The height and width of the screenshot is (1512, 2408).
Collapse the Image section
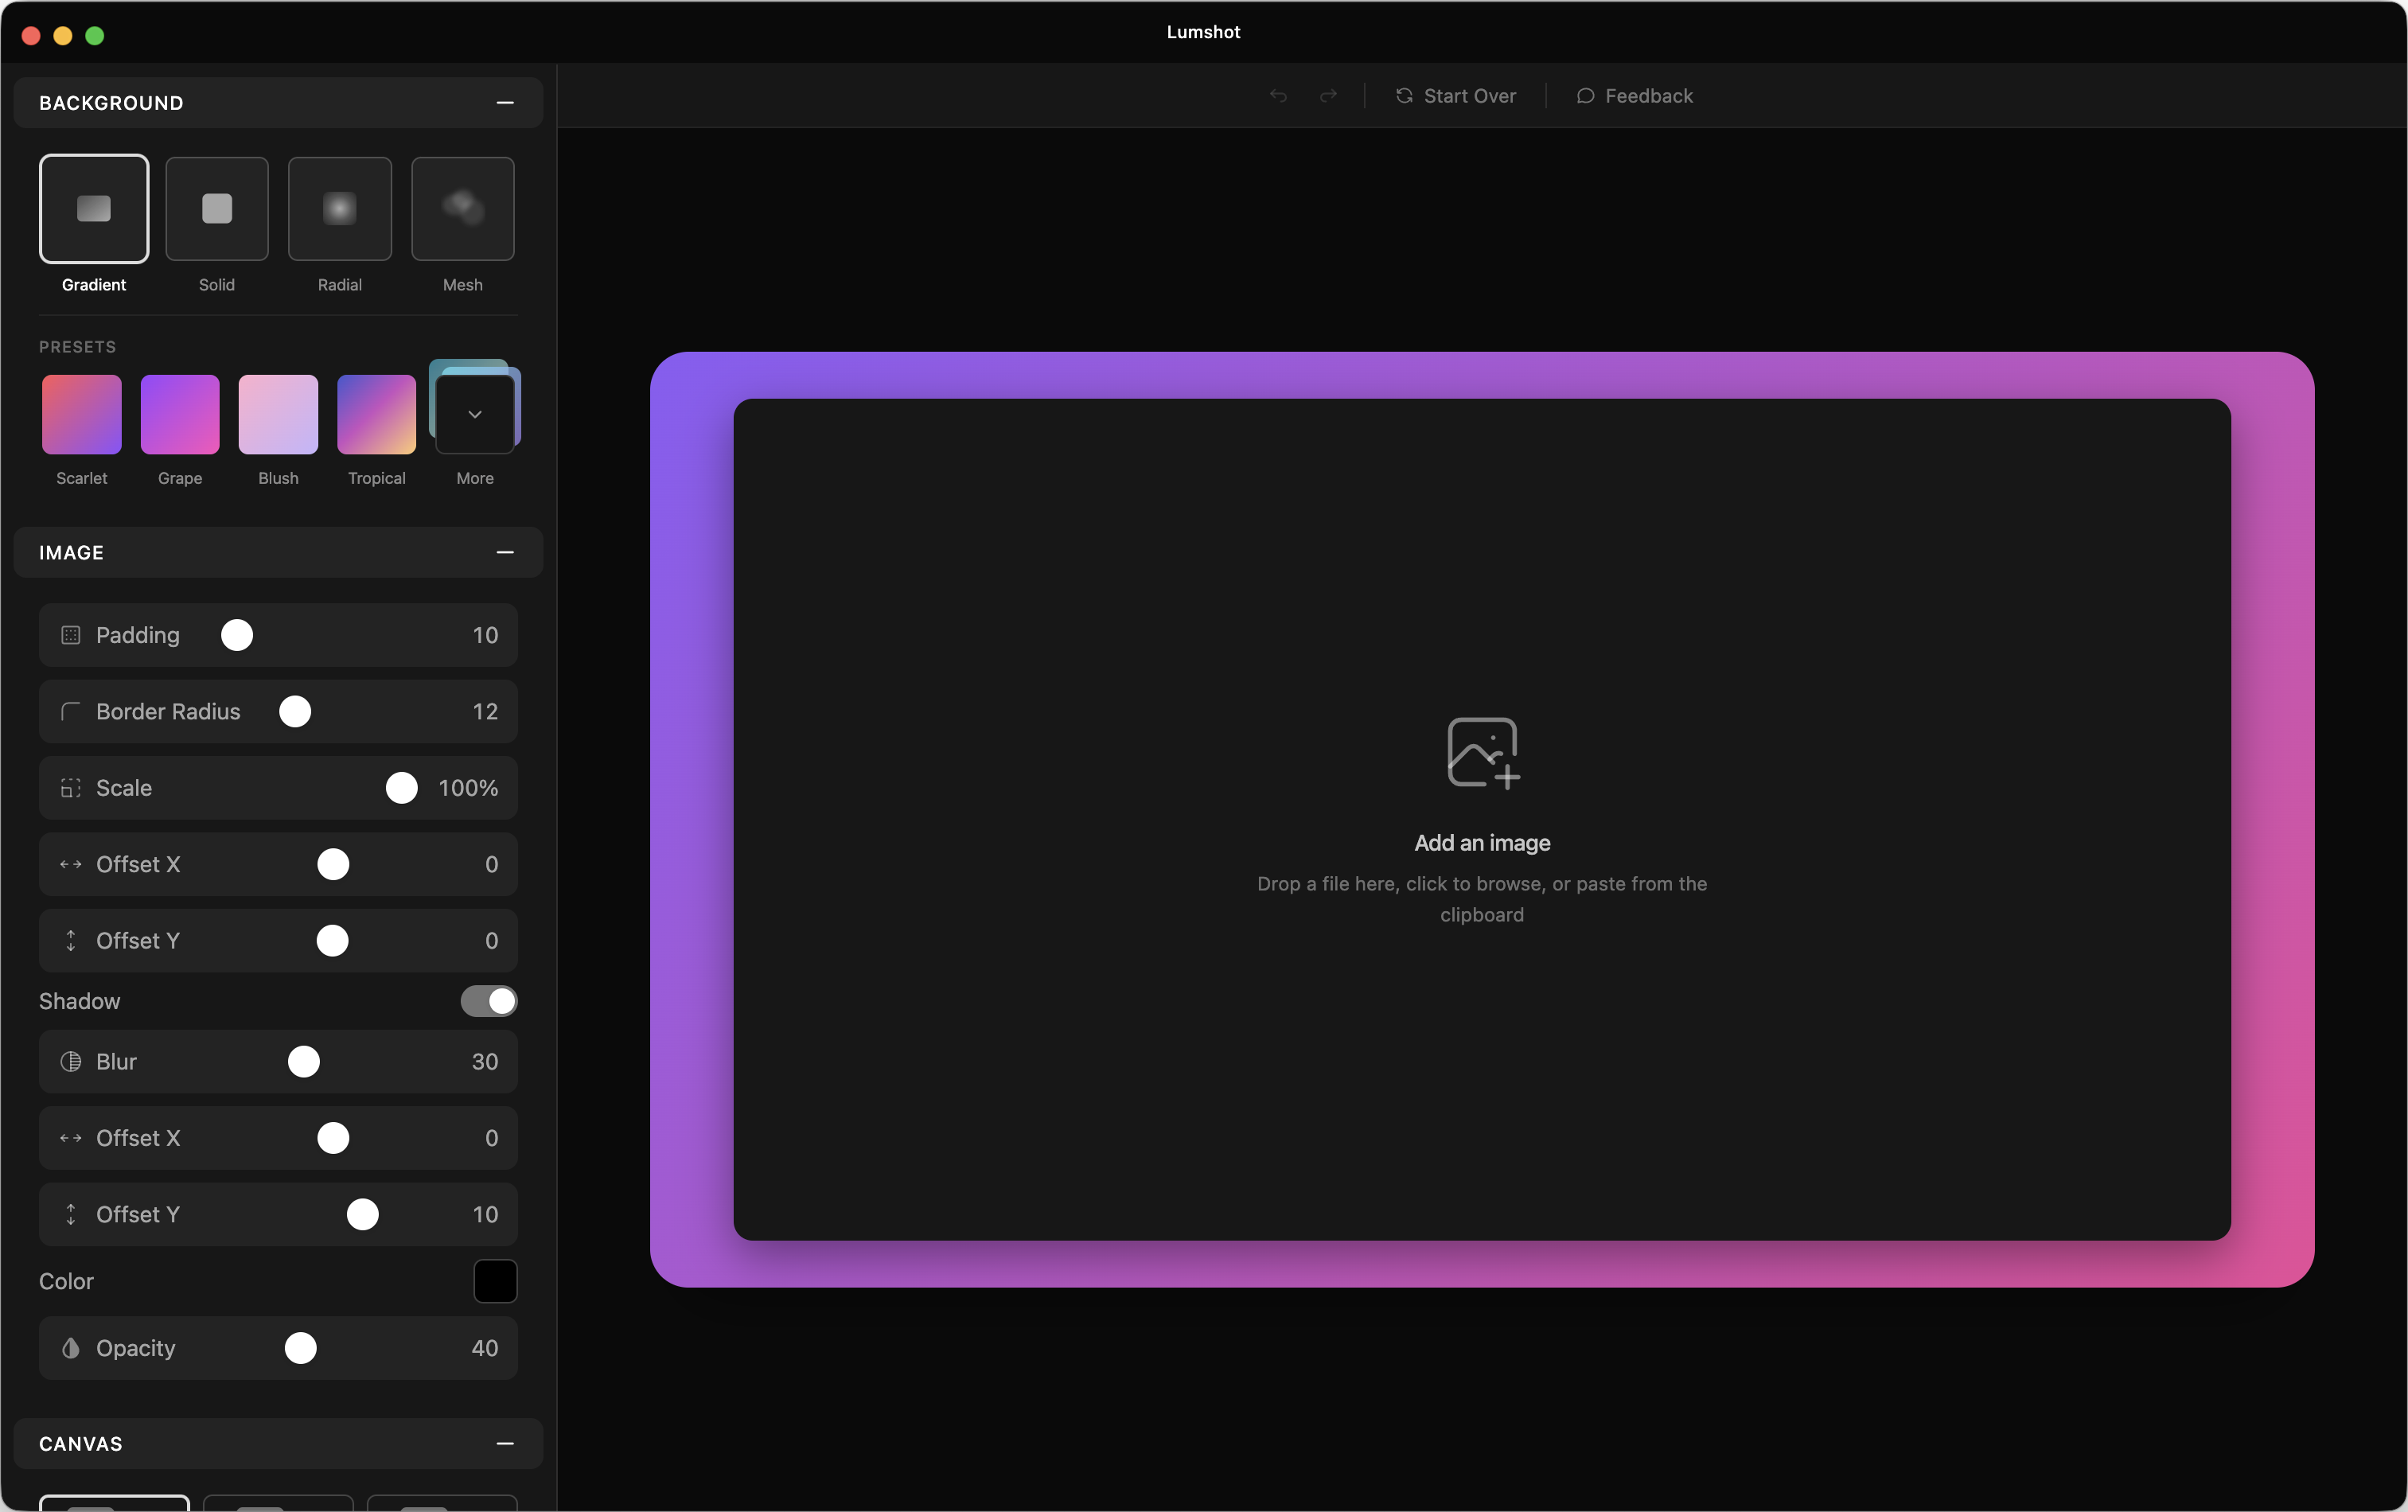(505, 552)
